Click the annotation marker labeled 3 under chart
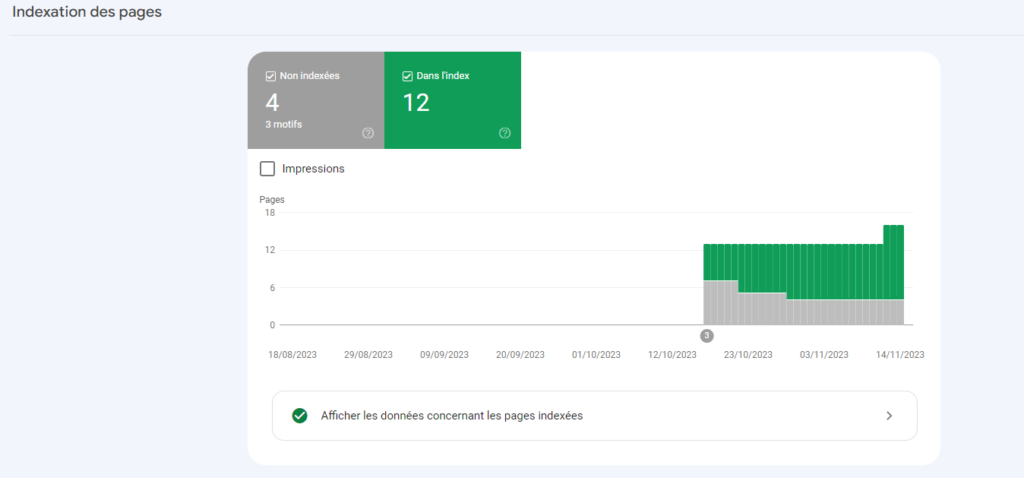Image resolution: width=1024 pixels, height=478 pixels. (707, 336)
